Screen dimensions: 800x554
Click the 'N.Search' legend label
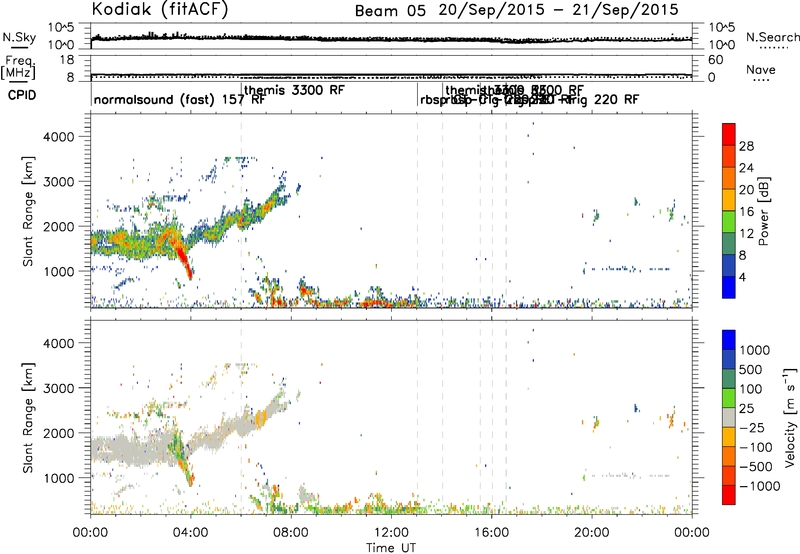pyautogui.click(x=772, y=37)
